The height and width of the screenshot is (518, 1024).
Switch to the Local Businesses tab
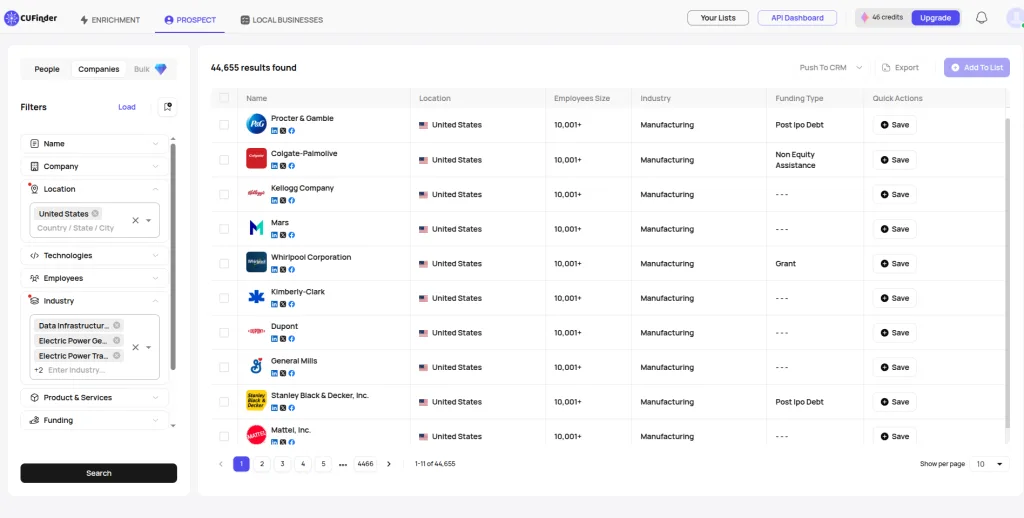281,20
